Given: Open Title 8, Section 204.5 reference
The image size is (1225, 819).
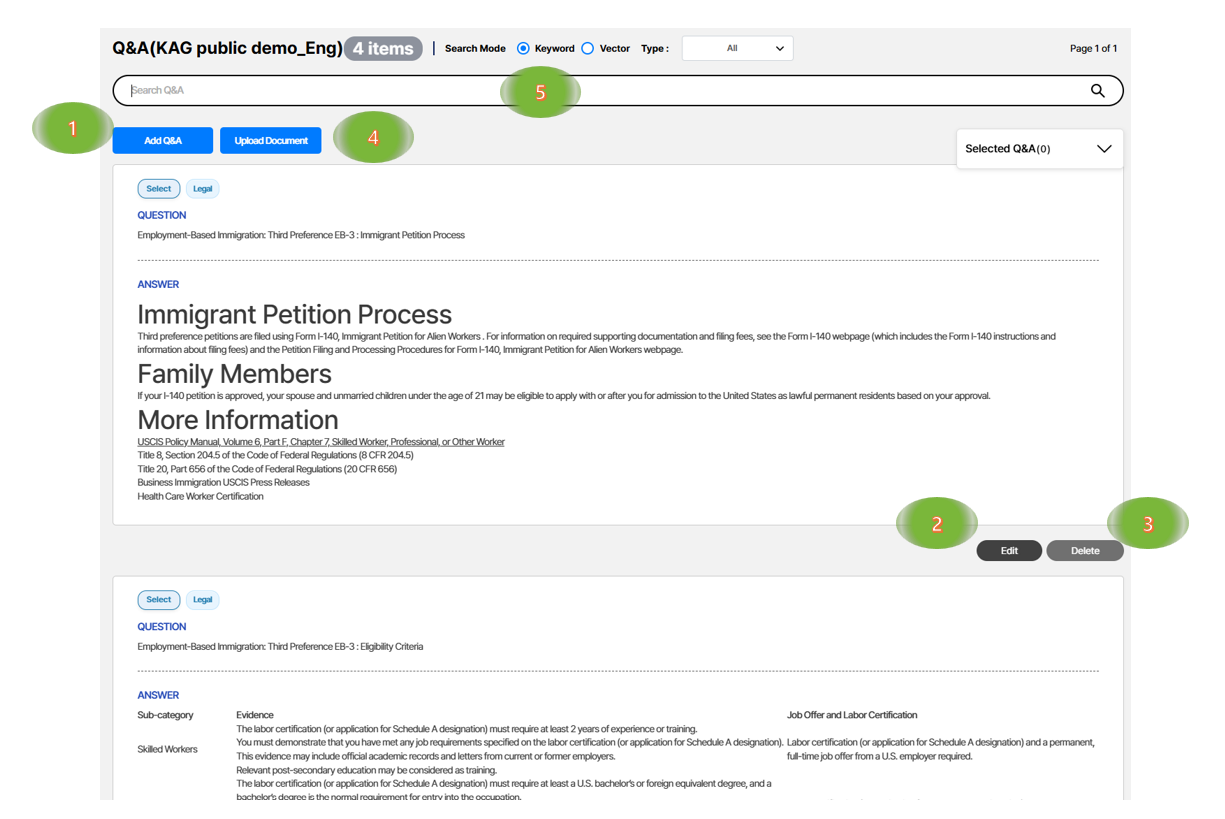Looking at the screenshot, I should [x=275, y=455].
